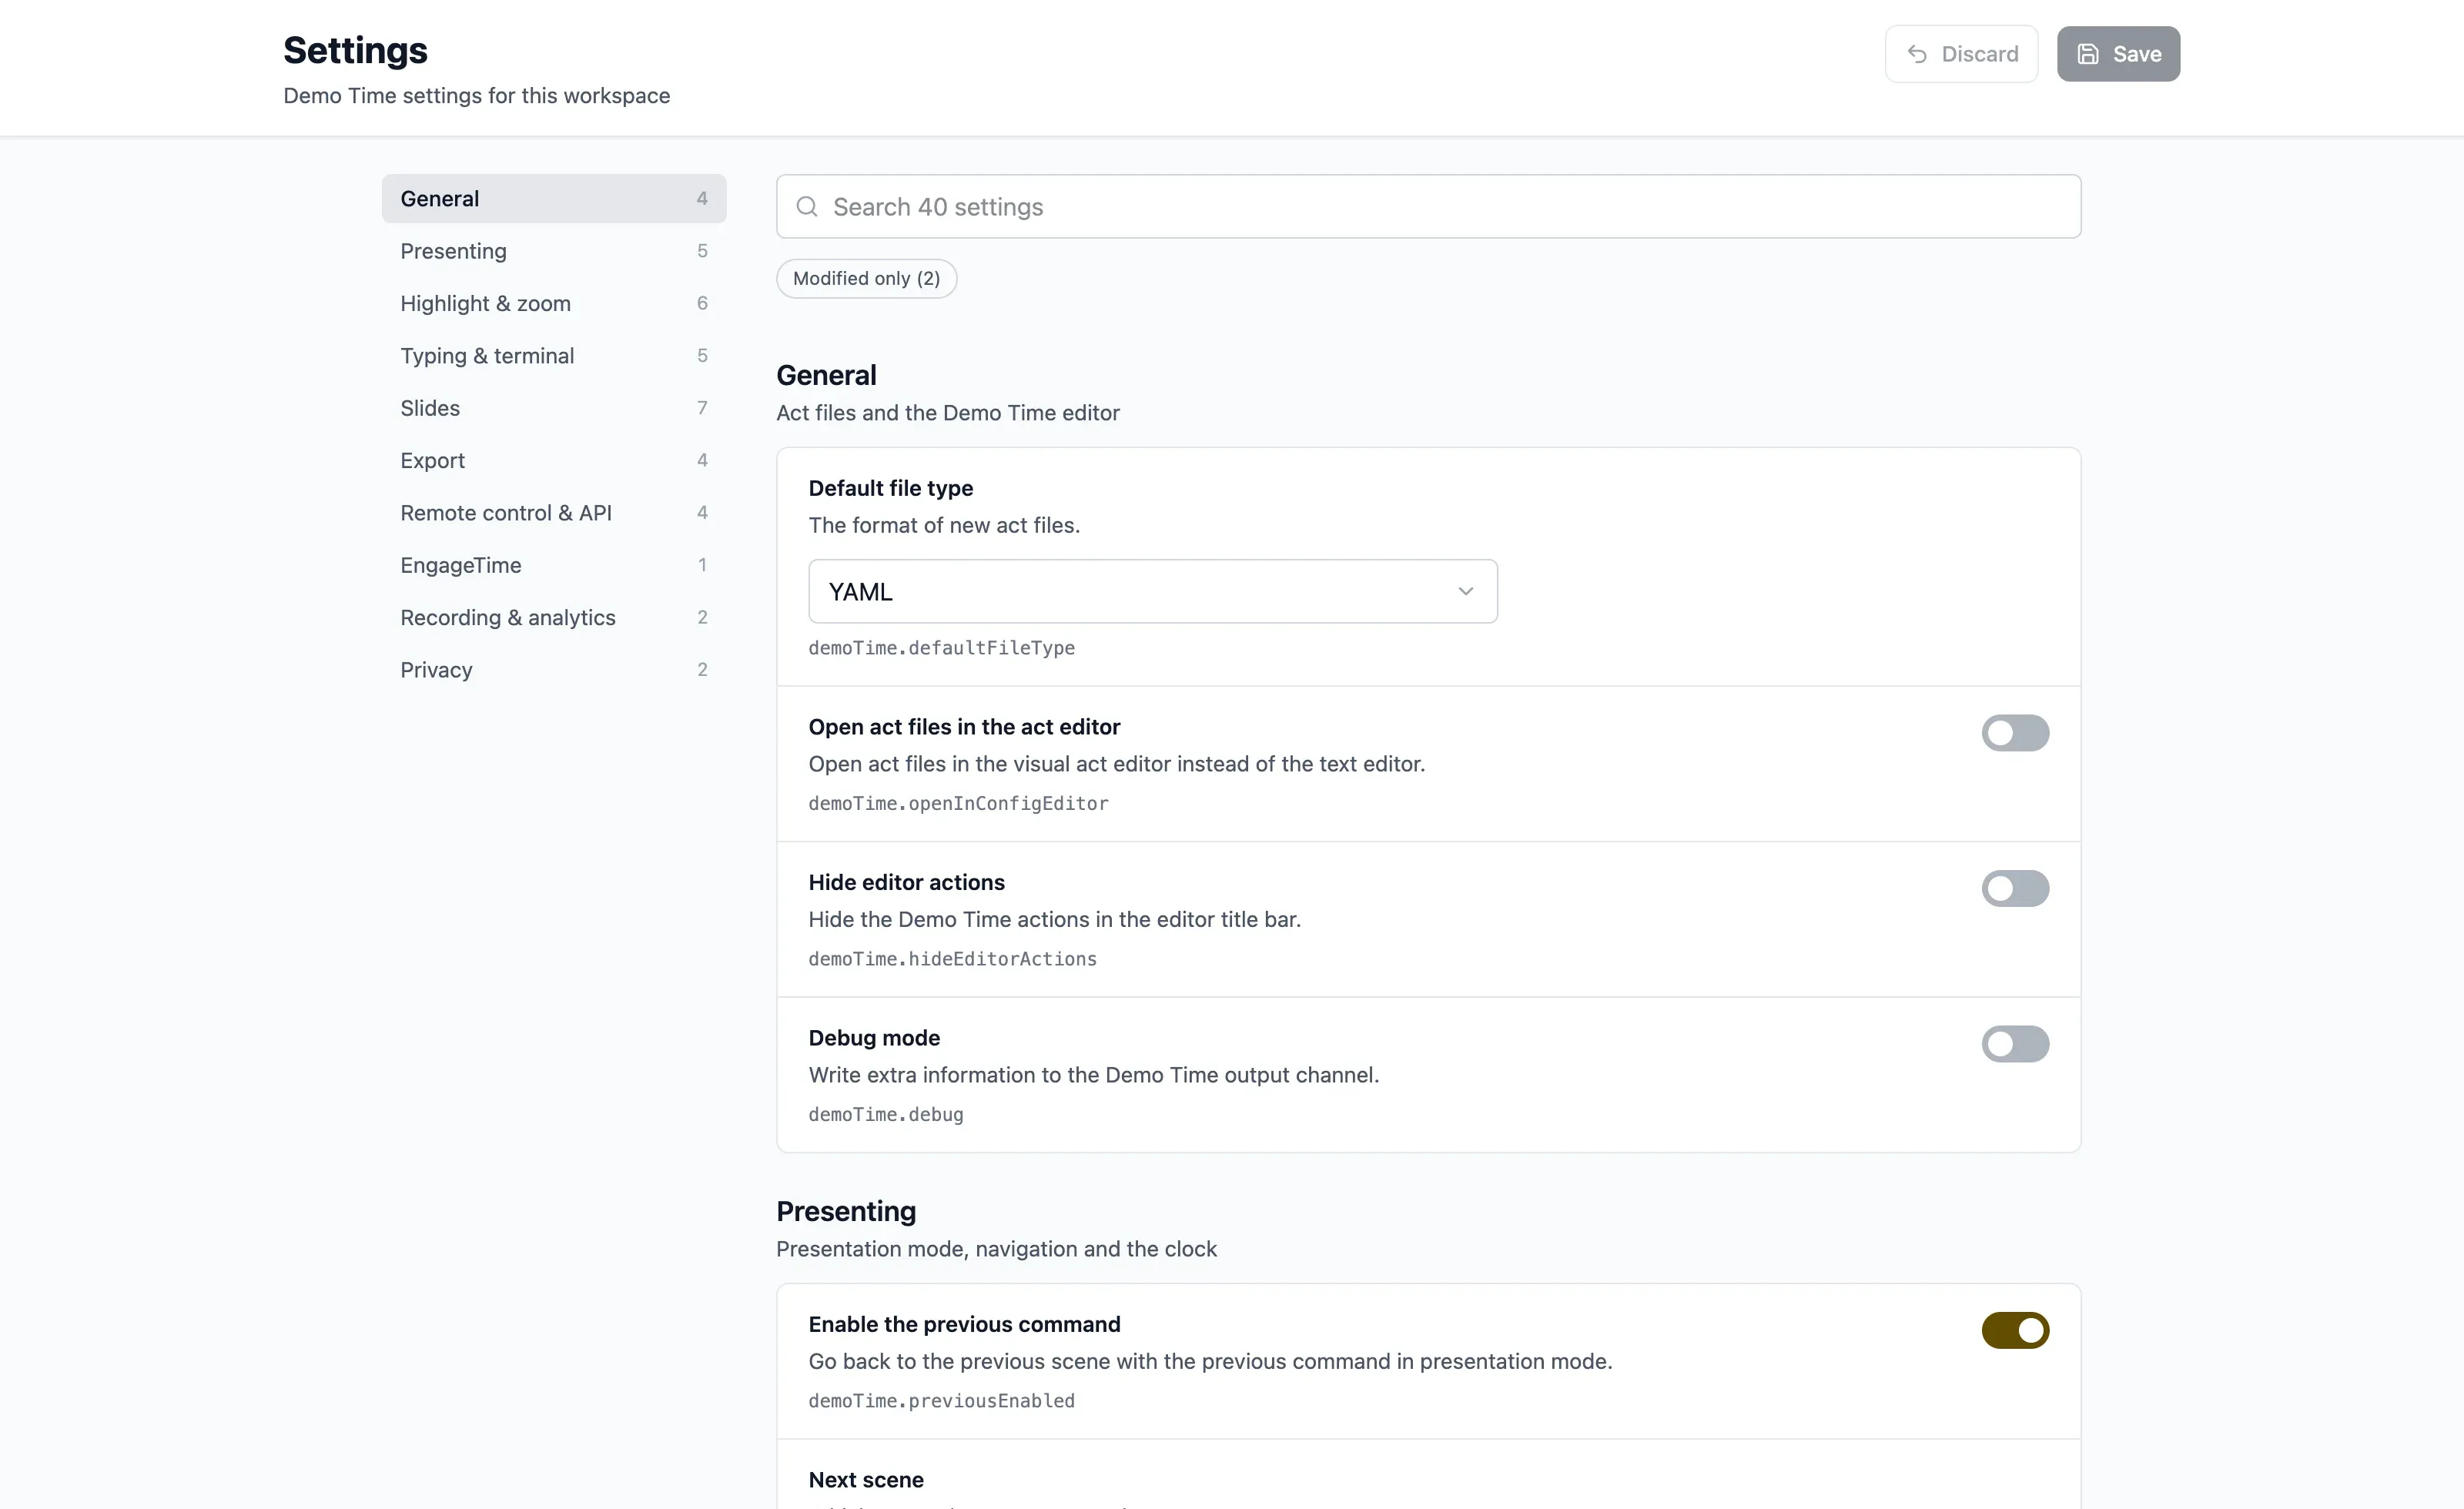Click in the Search 40 settings field
2464x1509 pixels.
click(1428, 207)
